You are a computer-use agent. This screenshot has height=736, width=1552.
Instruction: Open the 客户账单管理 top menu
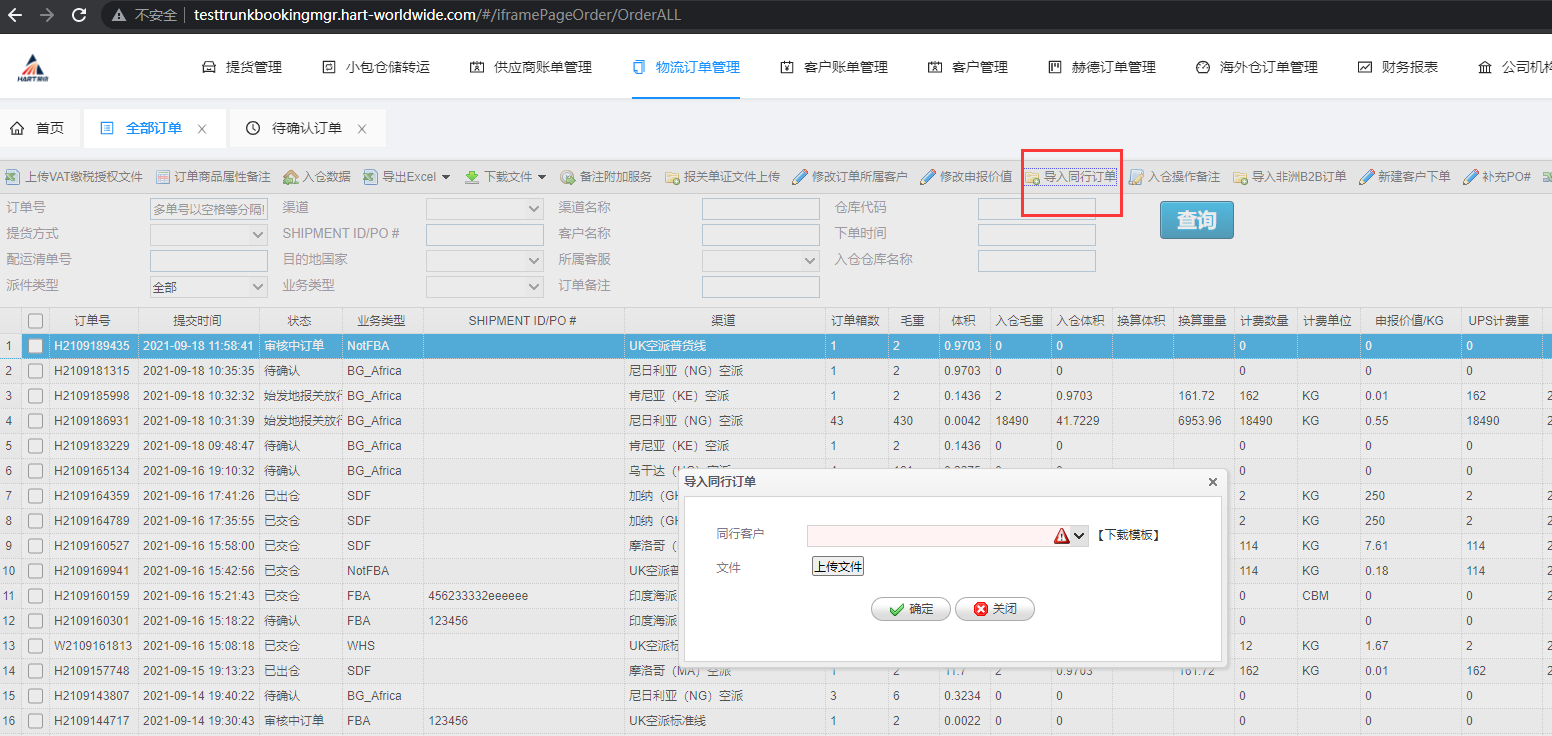coord(833,67)
